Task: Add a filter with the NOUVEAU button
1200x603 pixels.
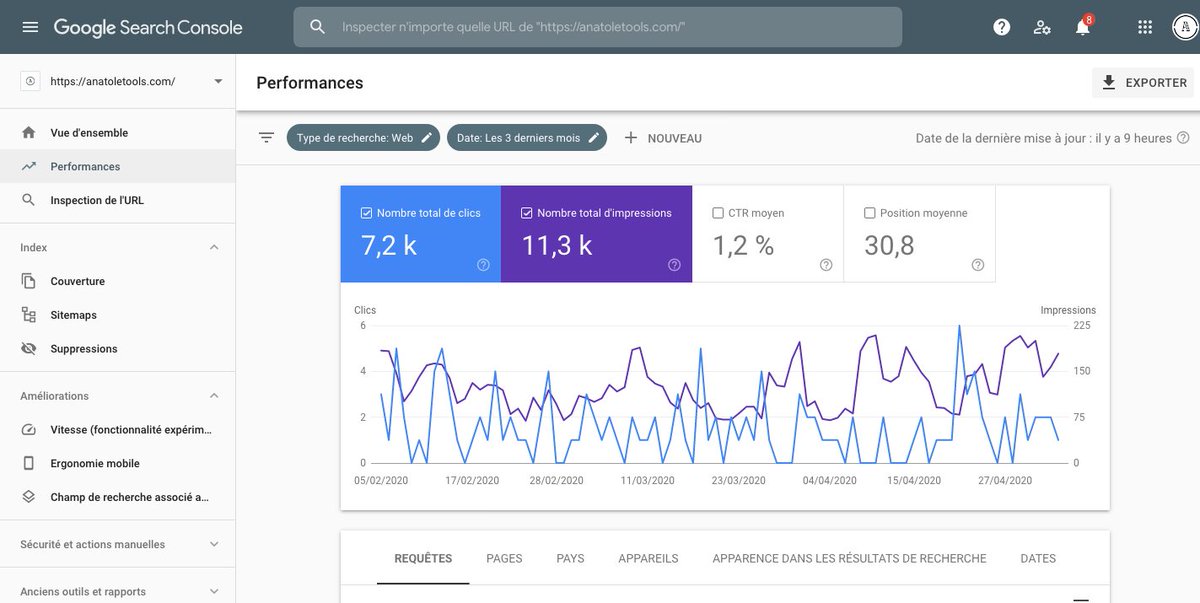Action: [x=664, y=138]
